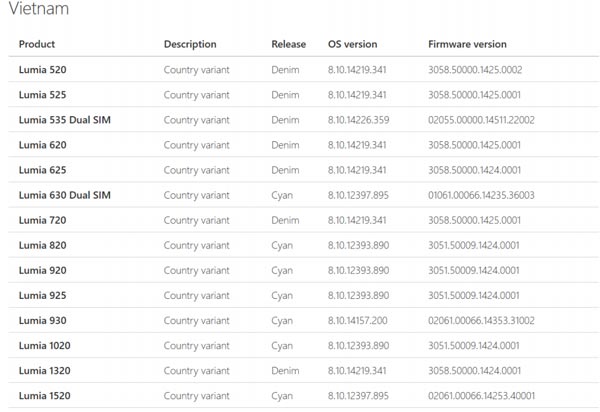Click firmware 02061.00066.14353.31002
Viewport: 600px width, 412px height.
pos(481,320)
